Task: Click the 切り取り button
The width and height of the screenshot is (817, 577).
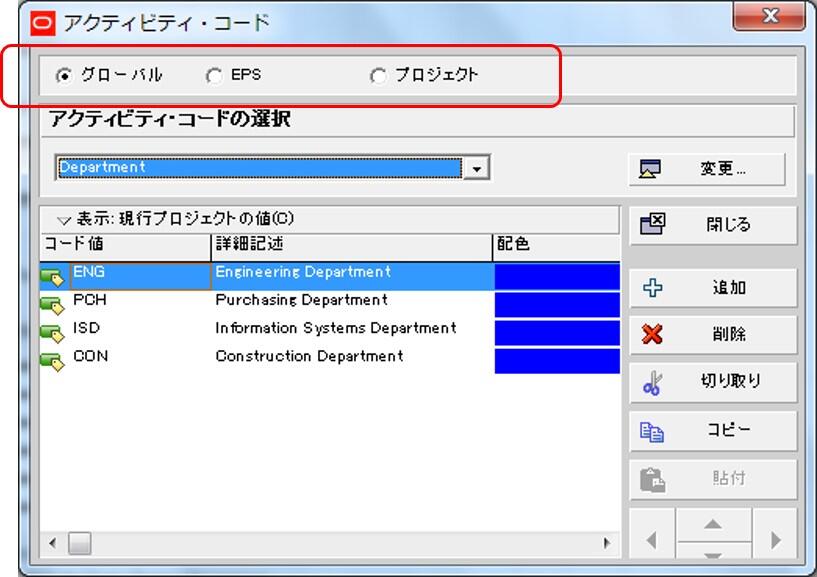Action: (x=713, y=383)
